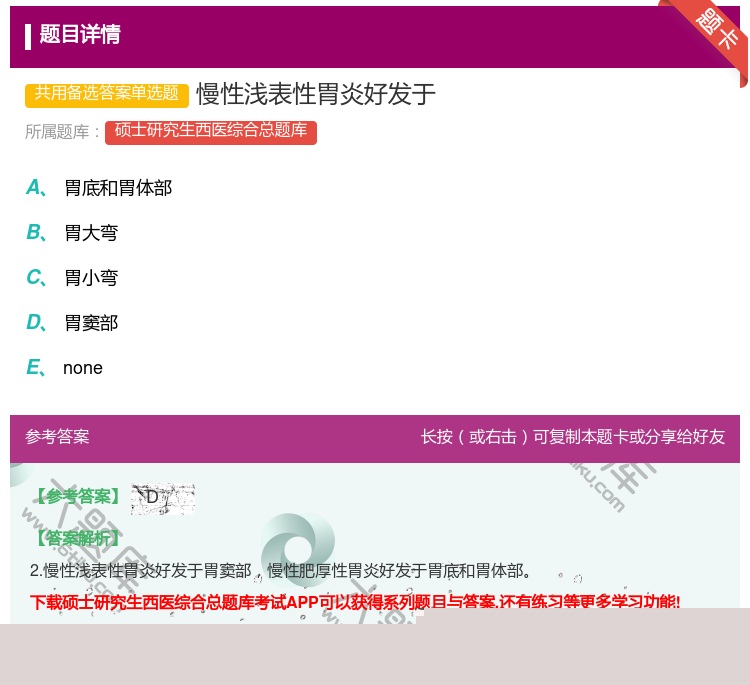
Task: Select answer B 胃大弯
Action: 72,233
